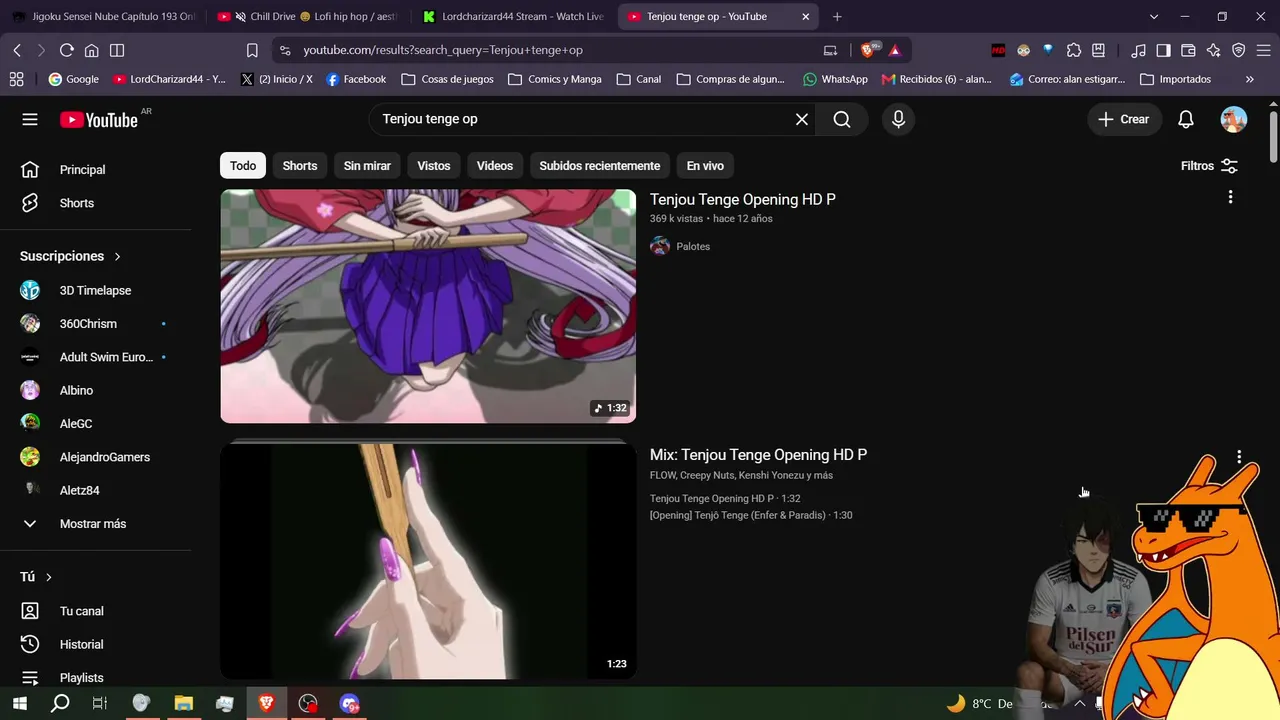
Task: Open YouTube notifications bell
Action: [x=1185, y=119]
